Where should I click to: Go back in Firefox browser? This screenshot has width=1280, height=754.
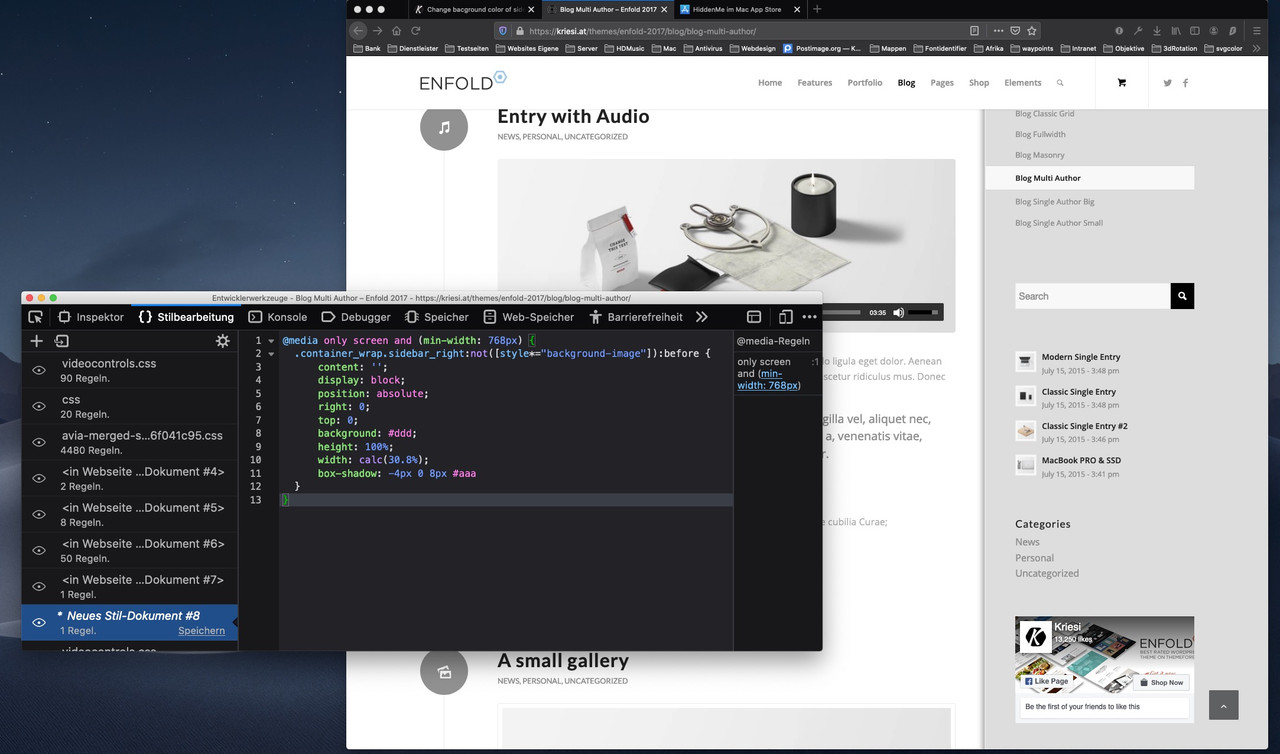tap(359, 30)
